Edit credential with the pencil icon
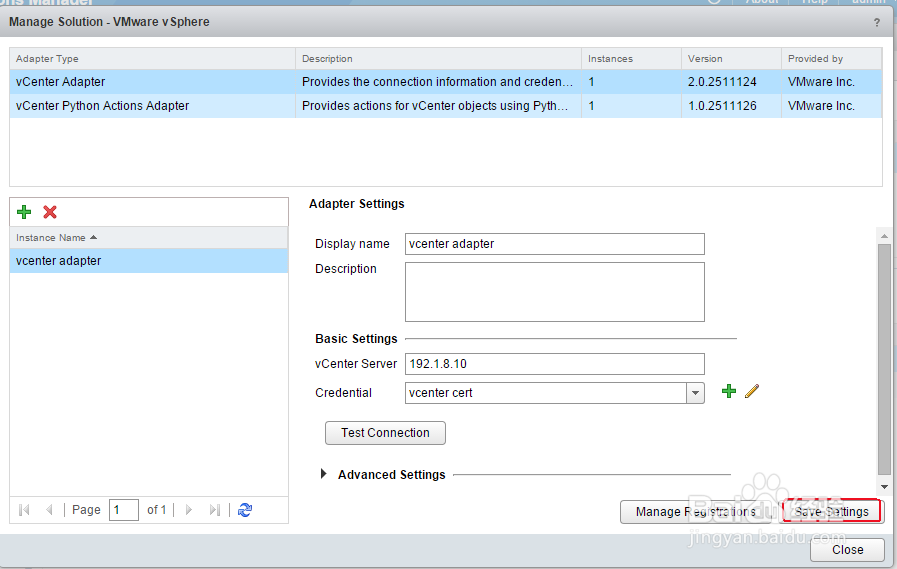 (x=752, y=391)
